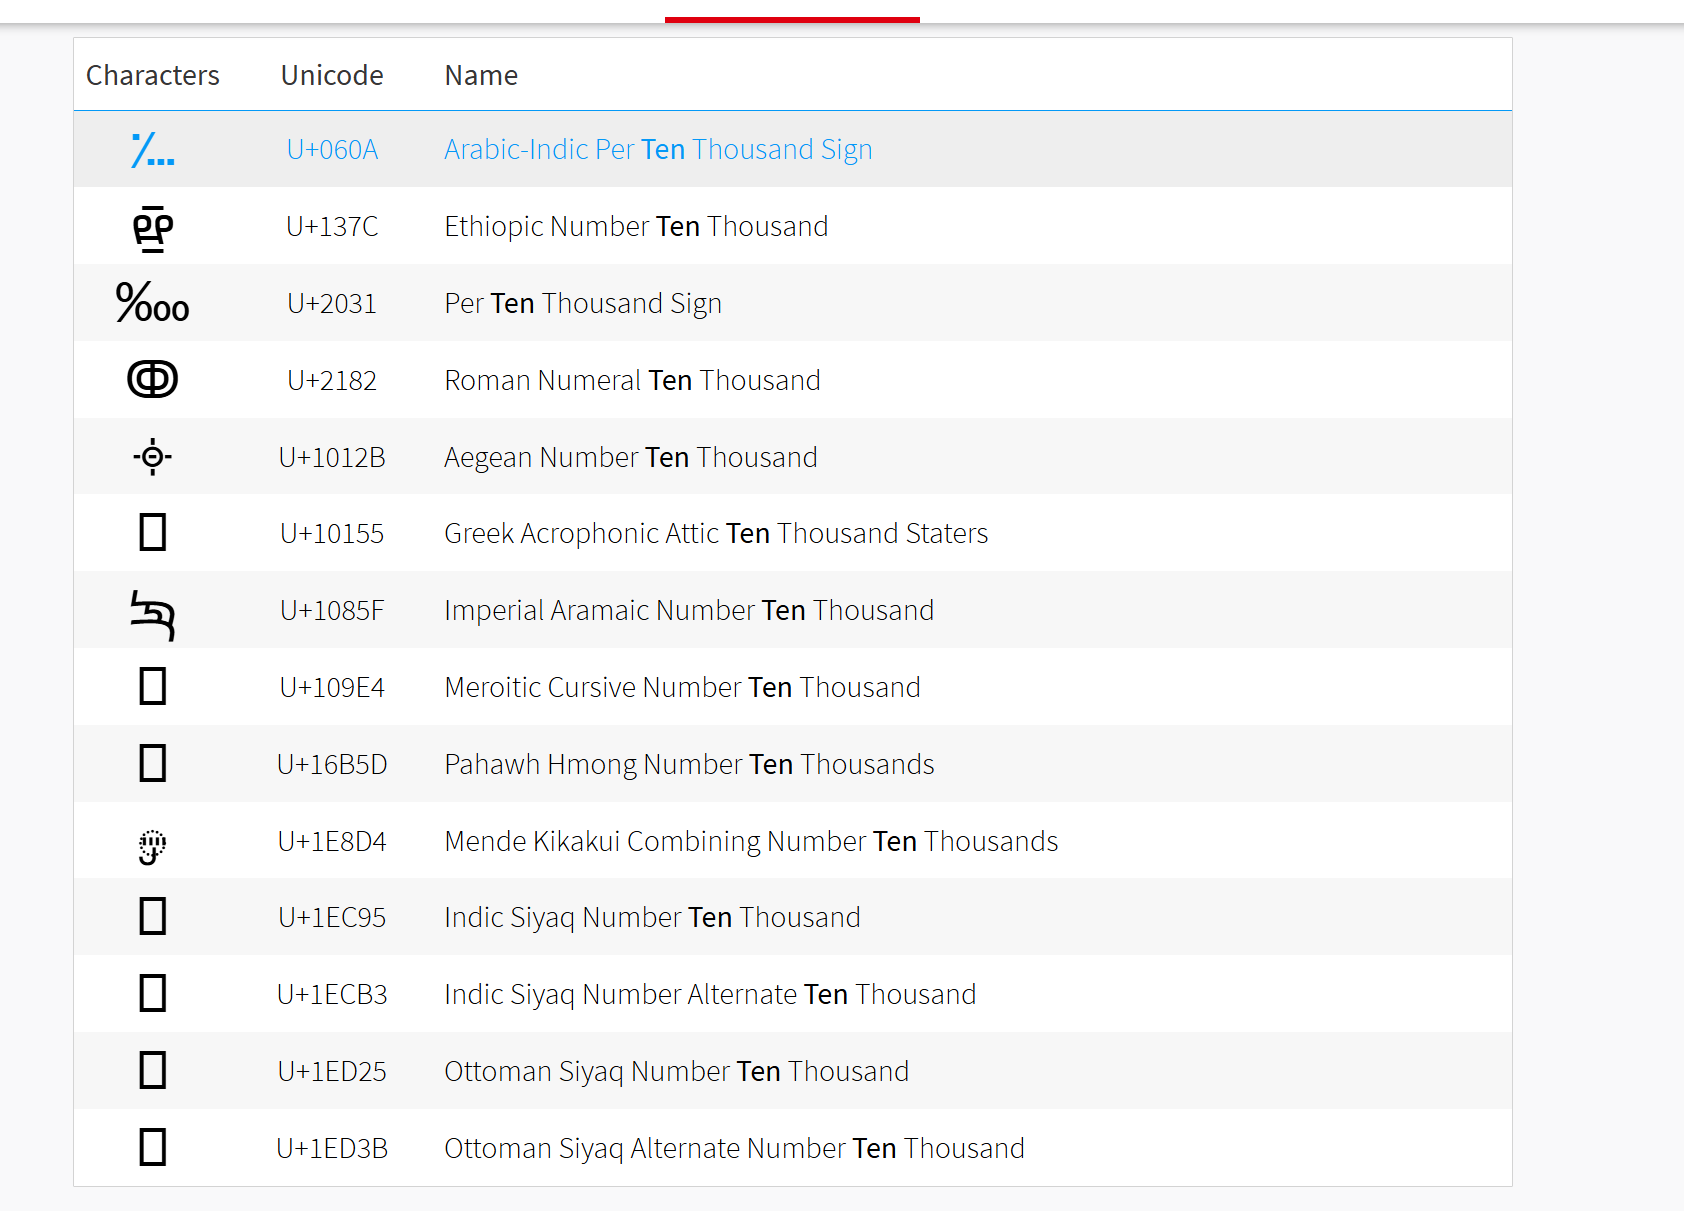Open the U+1EC95 Indic Siyaq code
This screenshot has height=1211, width=1684.
[332, 917]
